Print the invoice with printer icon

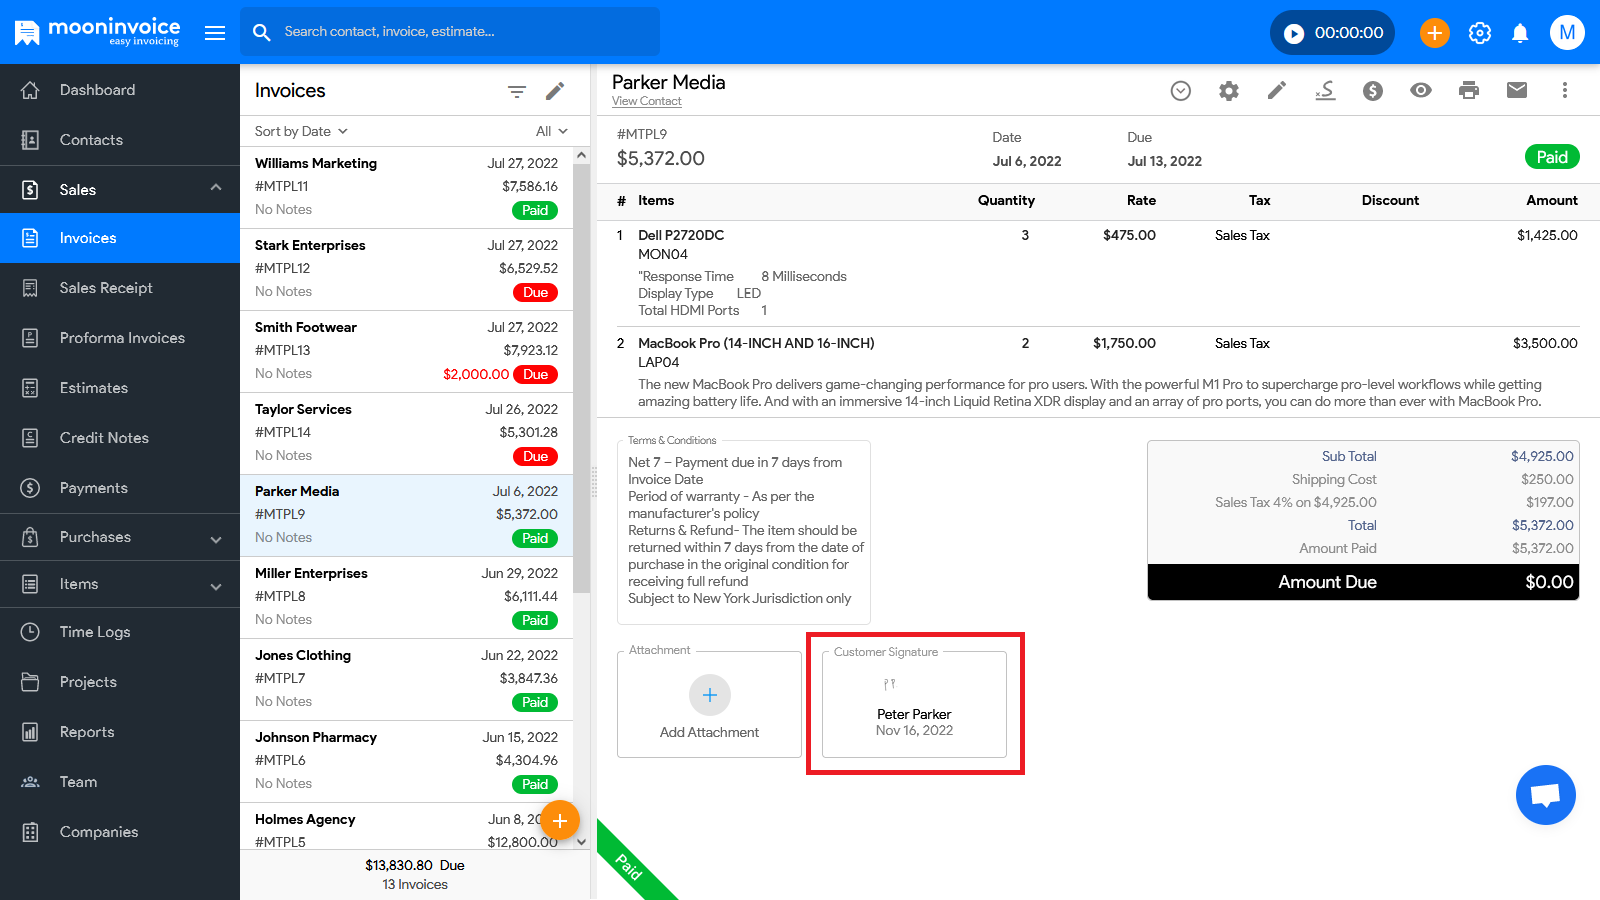1469,91
